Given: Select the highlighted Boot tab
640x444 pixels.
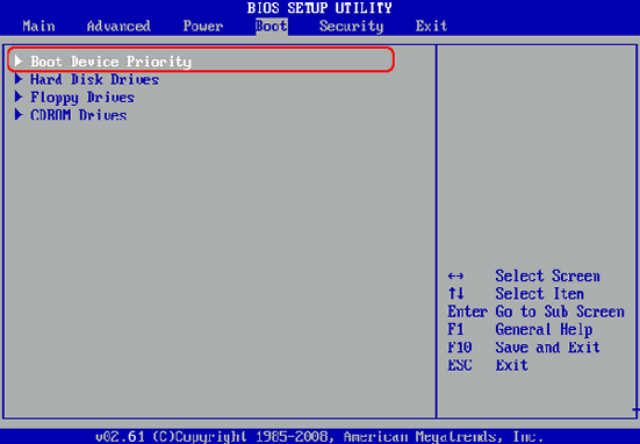Looking at the screenshot, I should point(270,26).
